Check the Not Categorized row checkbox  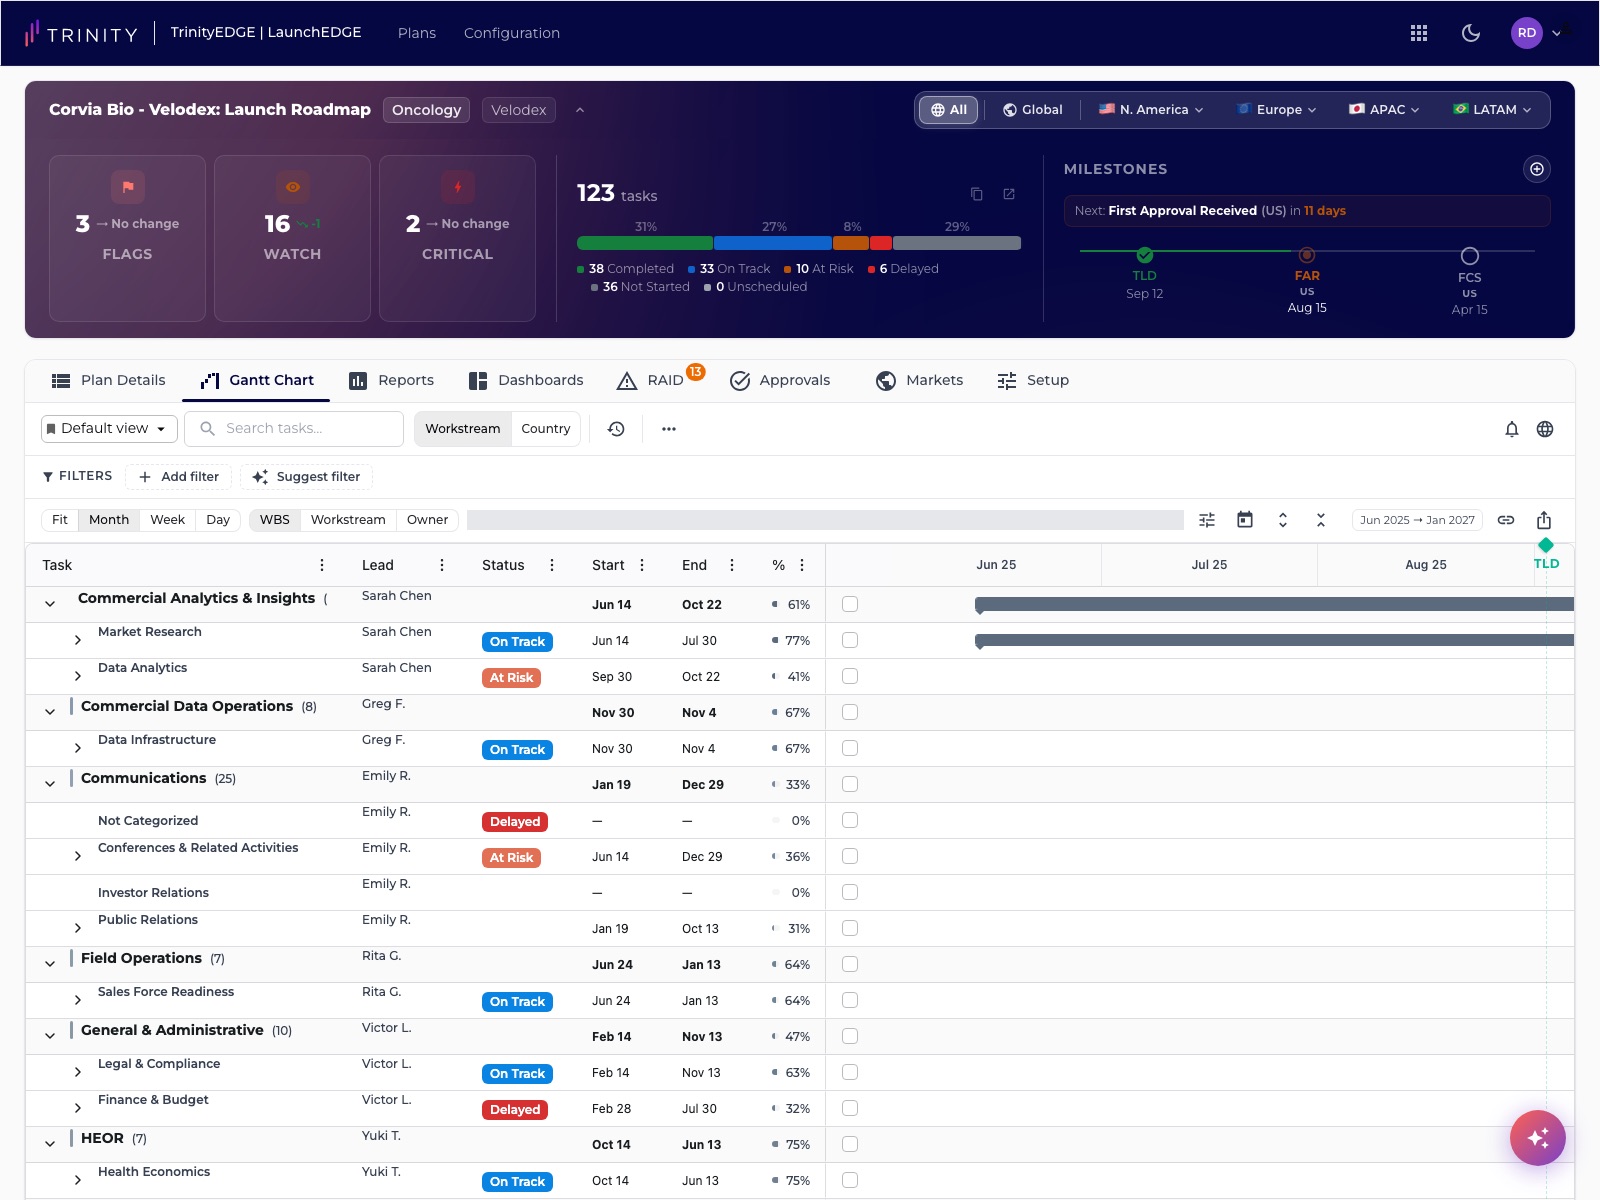pos(850,820)
